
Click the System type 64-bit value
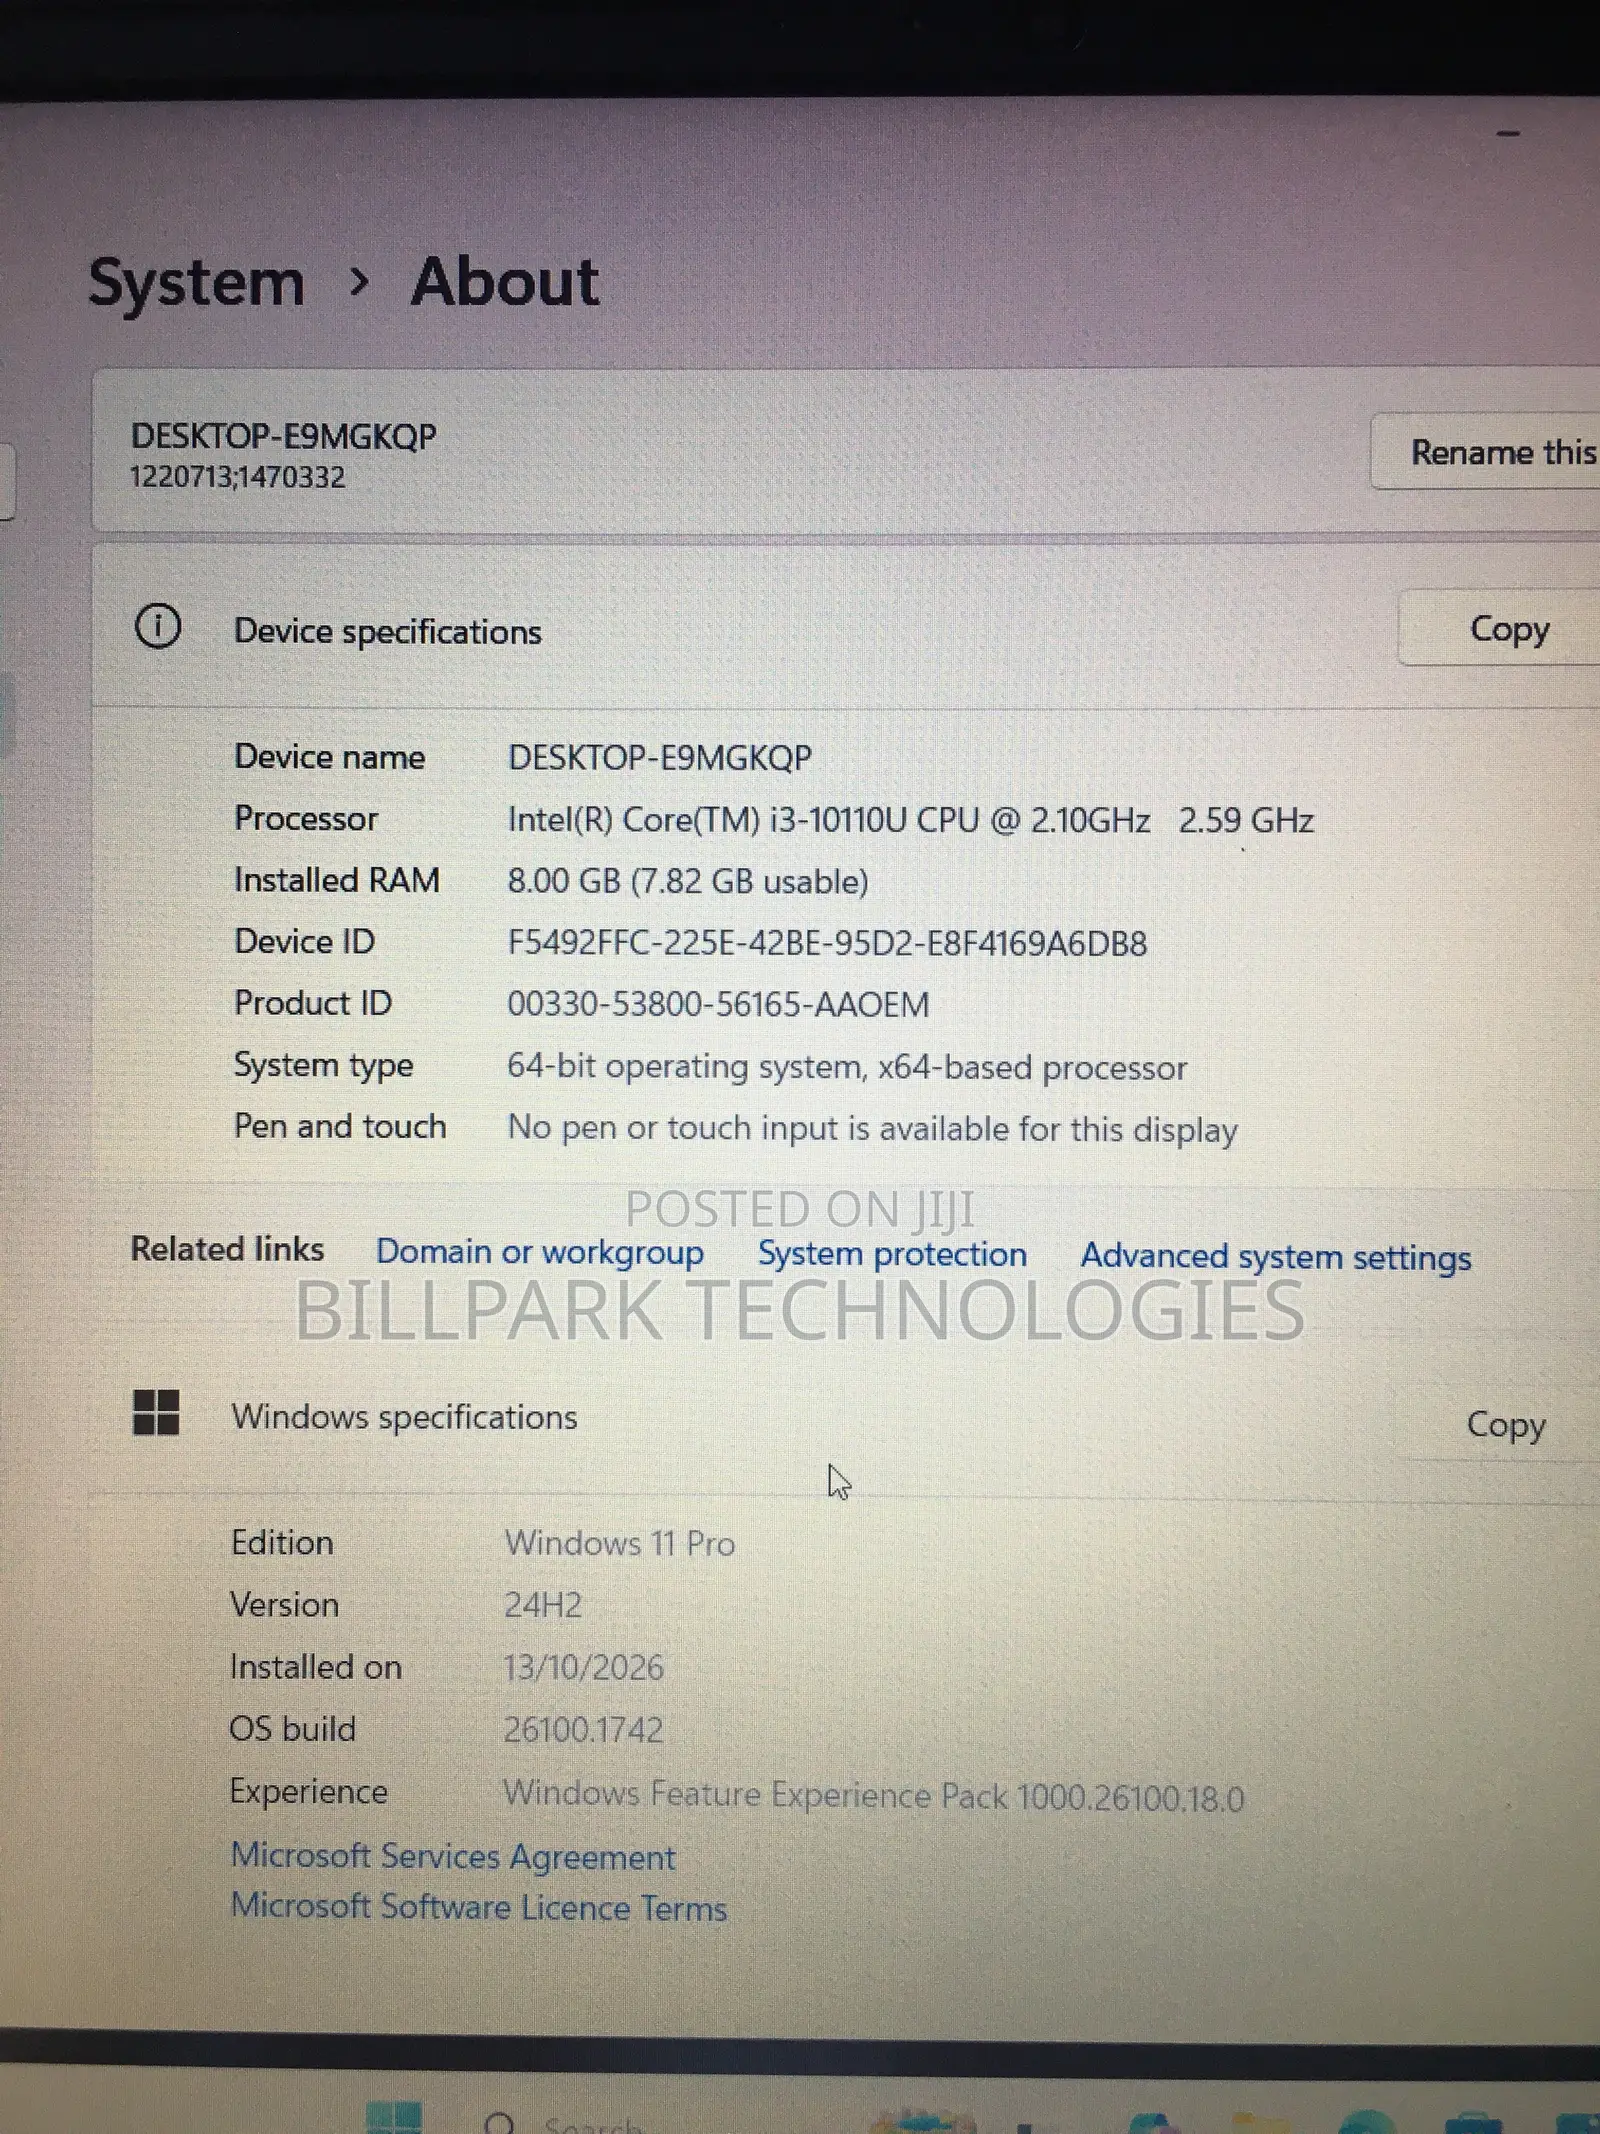point(847,1067)
